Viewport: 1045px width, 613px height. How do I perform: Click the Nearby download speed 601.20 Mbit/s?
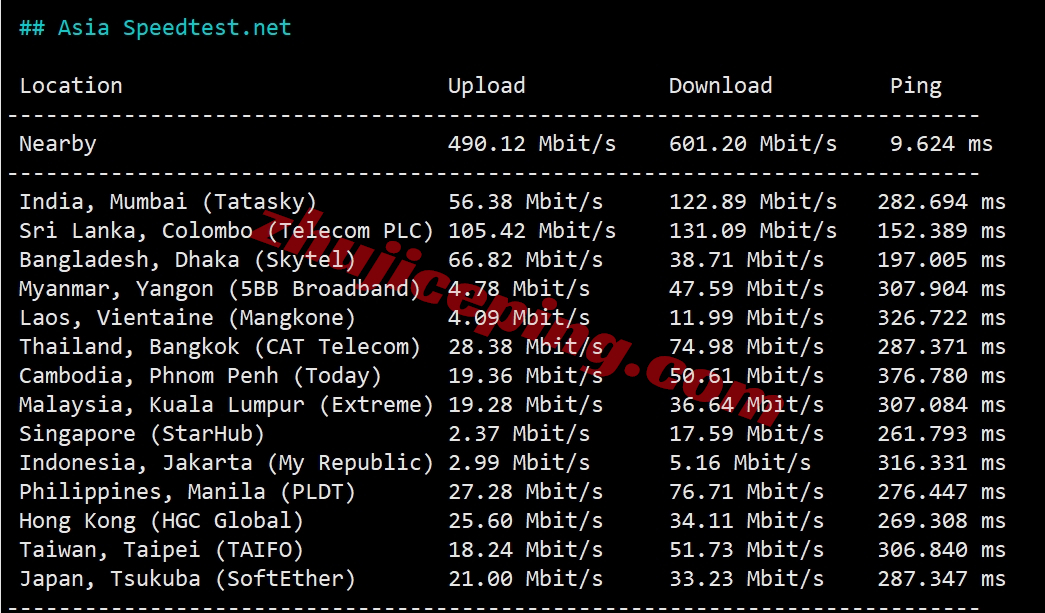pos(752,144)
